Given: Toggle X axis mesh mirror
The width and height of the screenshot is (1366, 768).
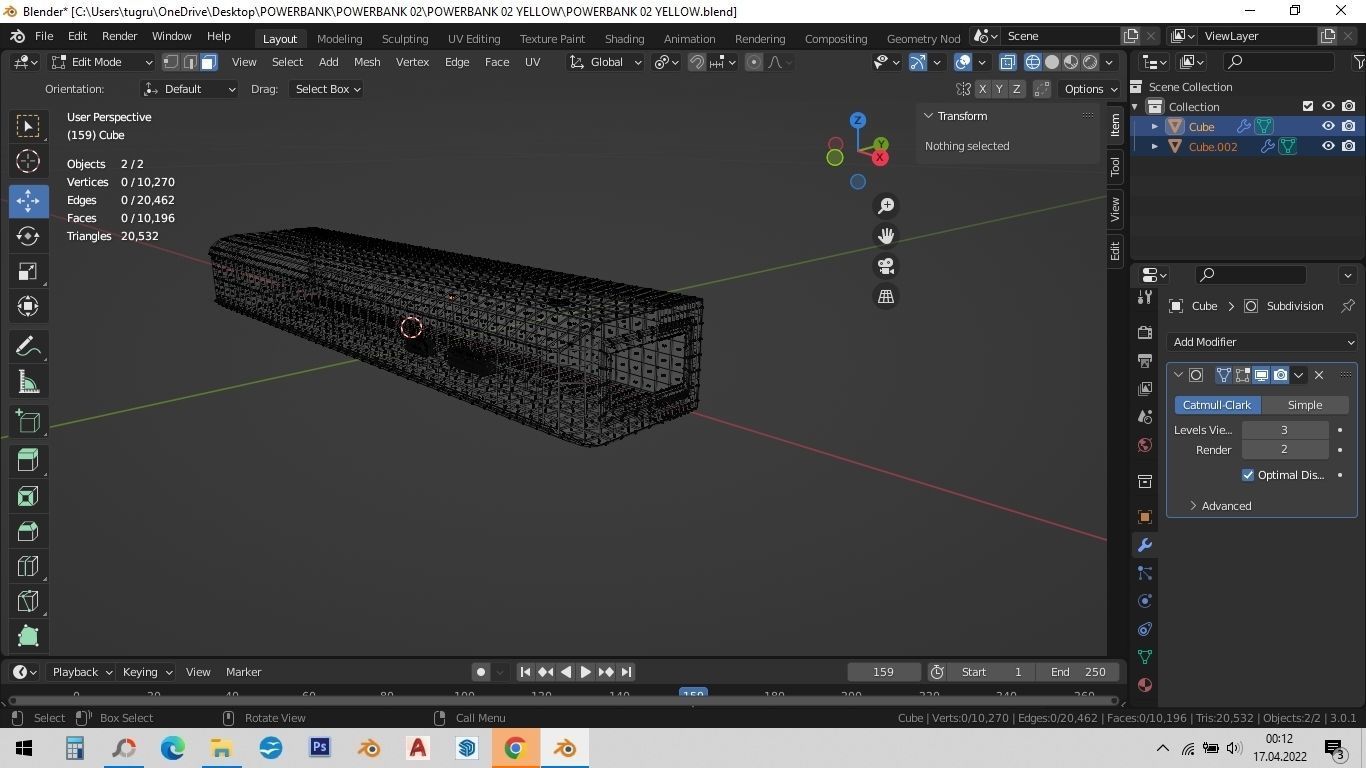Looking at the screenshot, I should tap(982, 89).
